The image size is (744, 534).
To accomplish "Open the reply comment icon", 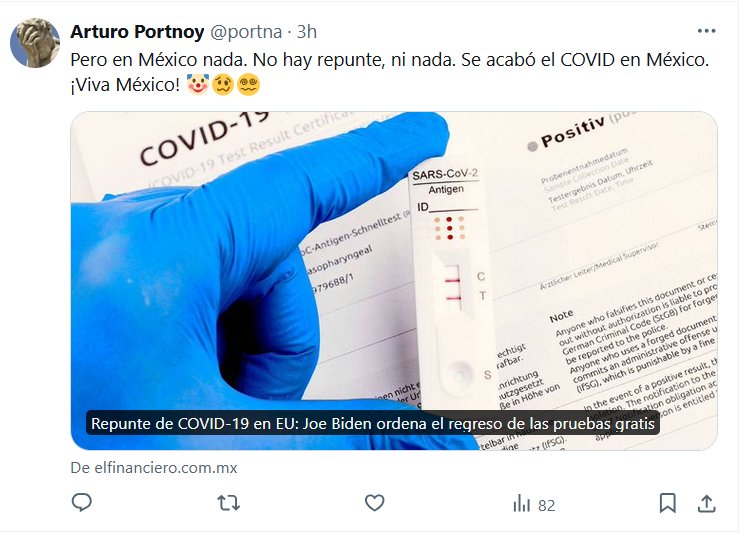I will [x=82, y=502].
